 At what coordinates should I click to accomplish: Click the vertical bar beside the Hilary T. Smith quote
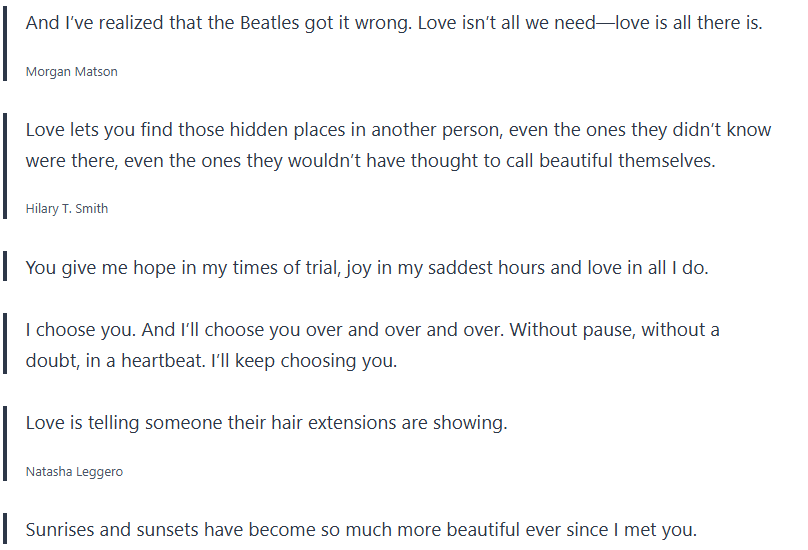pyautogui.click(x=7, y=167)
